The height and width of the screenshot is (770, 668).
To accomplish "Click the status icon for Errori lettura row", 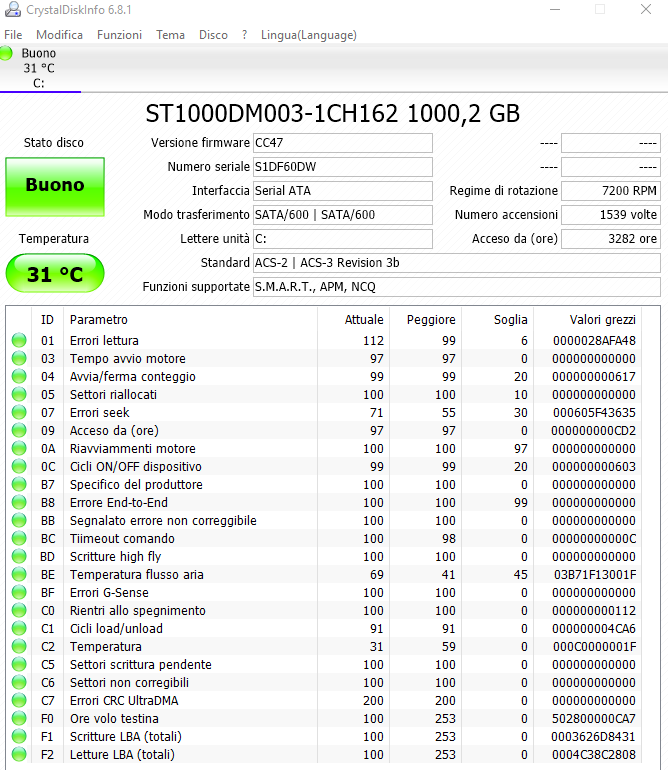I will 19,340.
